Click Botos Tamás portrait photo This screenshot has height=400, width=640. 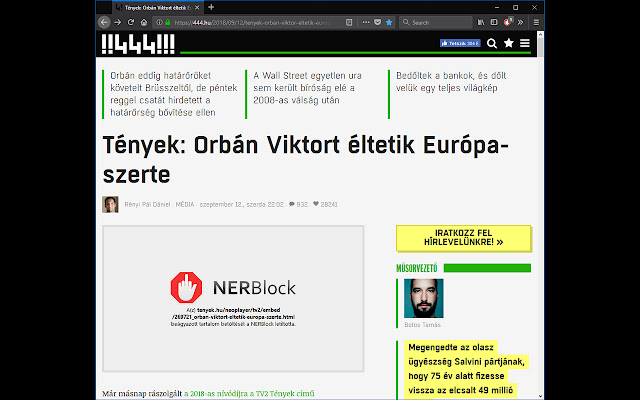point(424,298)
